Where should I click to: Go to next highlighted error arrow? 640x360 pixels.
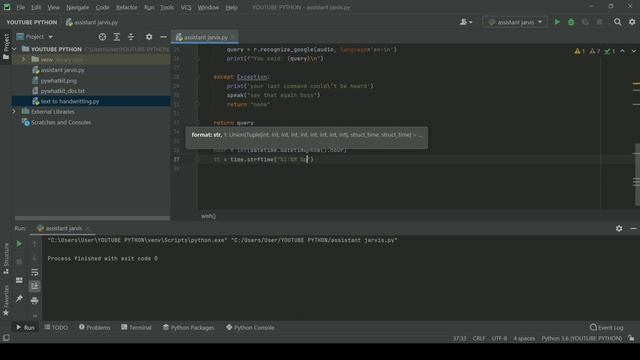tap(633, 51)
